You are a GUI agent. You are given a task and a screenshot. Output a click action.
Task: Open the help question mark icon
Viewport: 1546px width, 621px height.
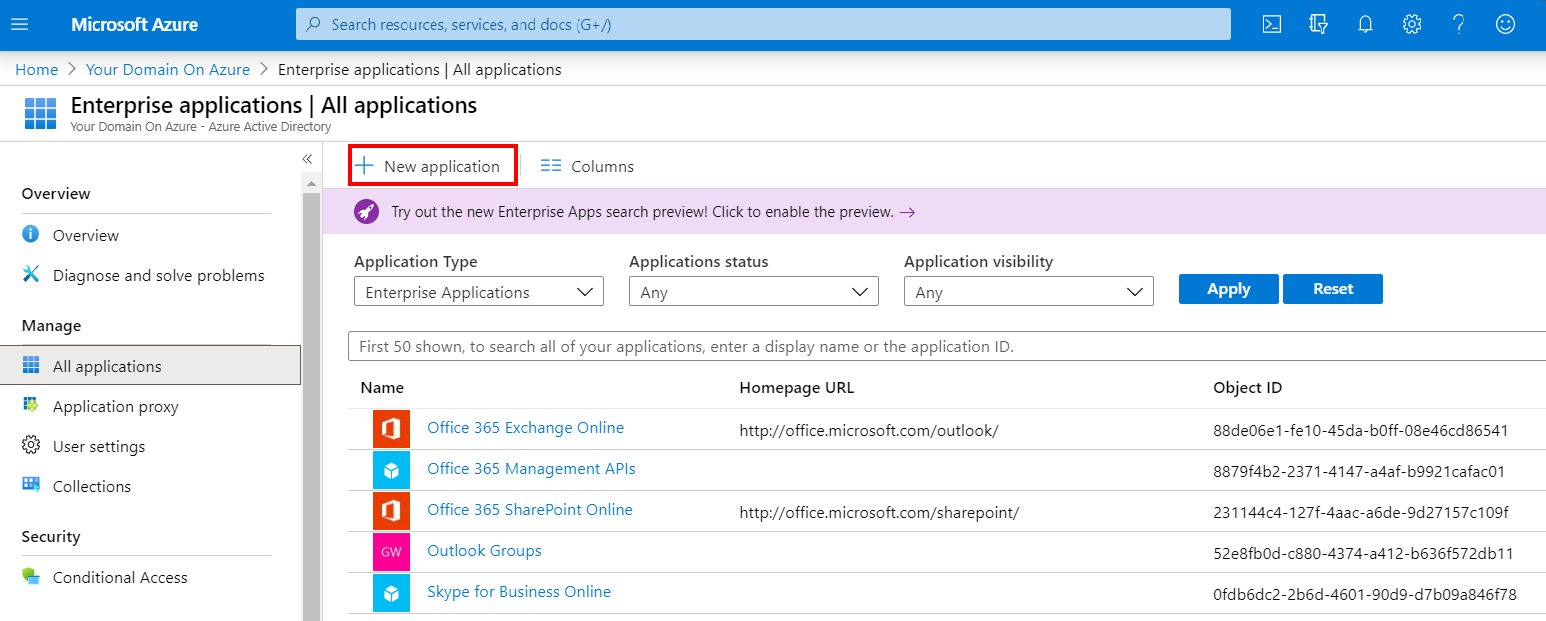pyautogui.click(x=1458, y=23)
